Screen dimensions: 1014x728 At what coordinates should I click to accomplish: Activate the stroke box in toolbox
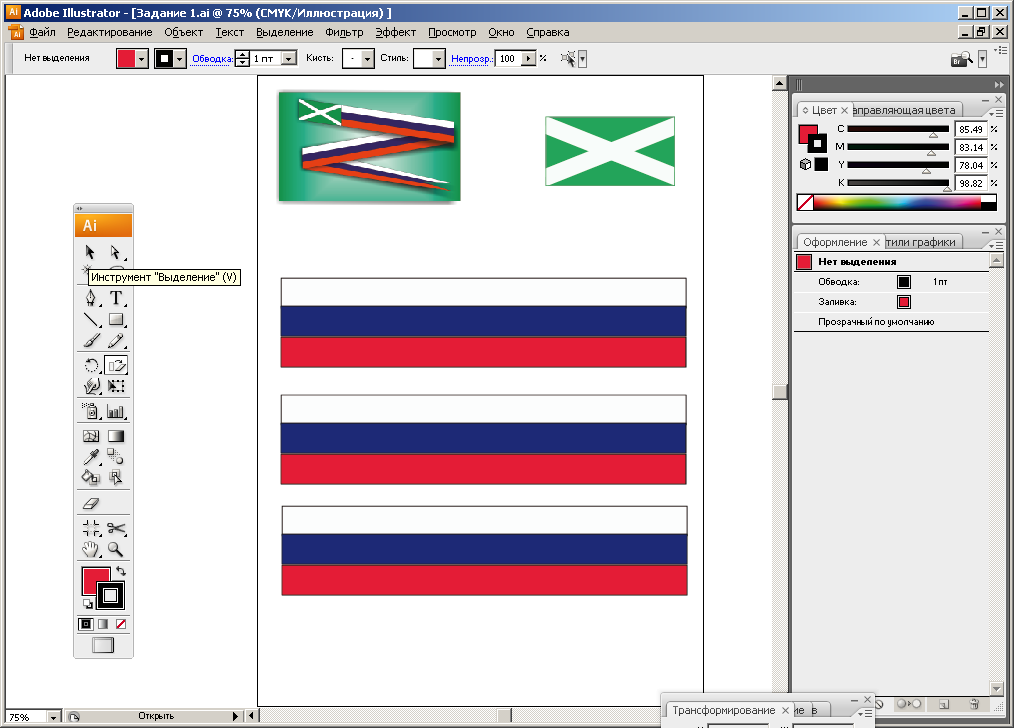[111, 595]
